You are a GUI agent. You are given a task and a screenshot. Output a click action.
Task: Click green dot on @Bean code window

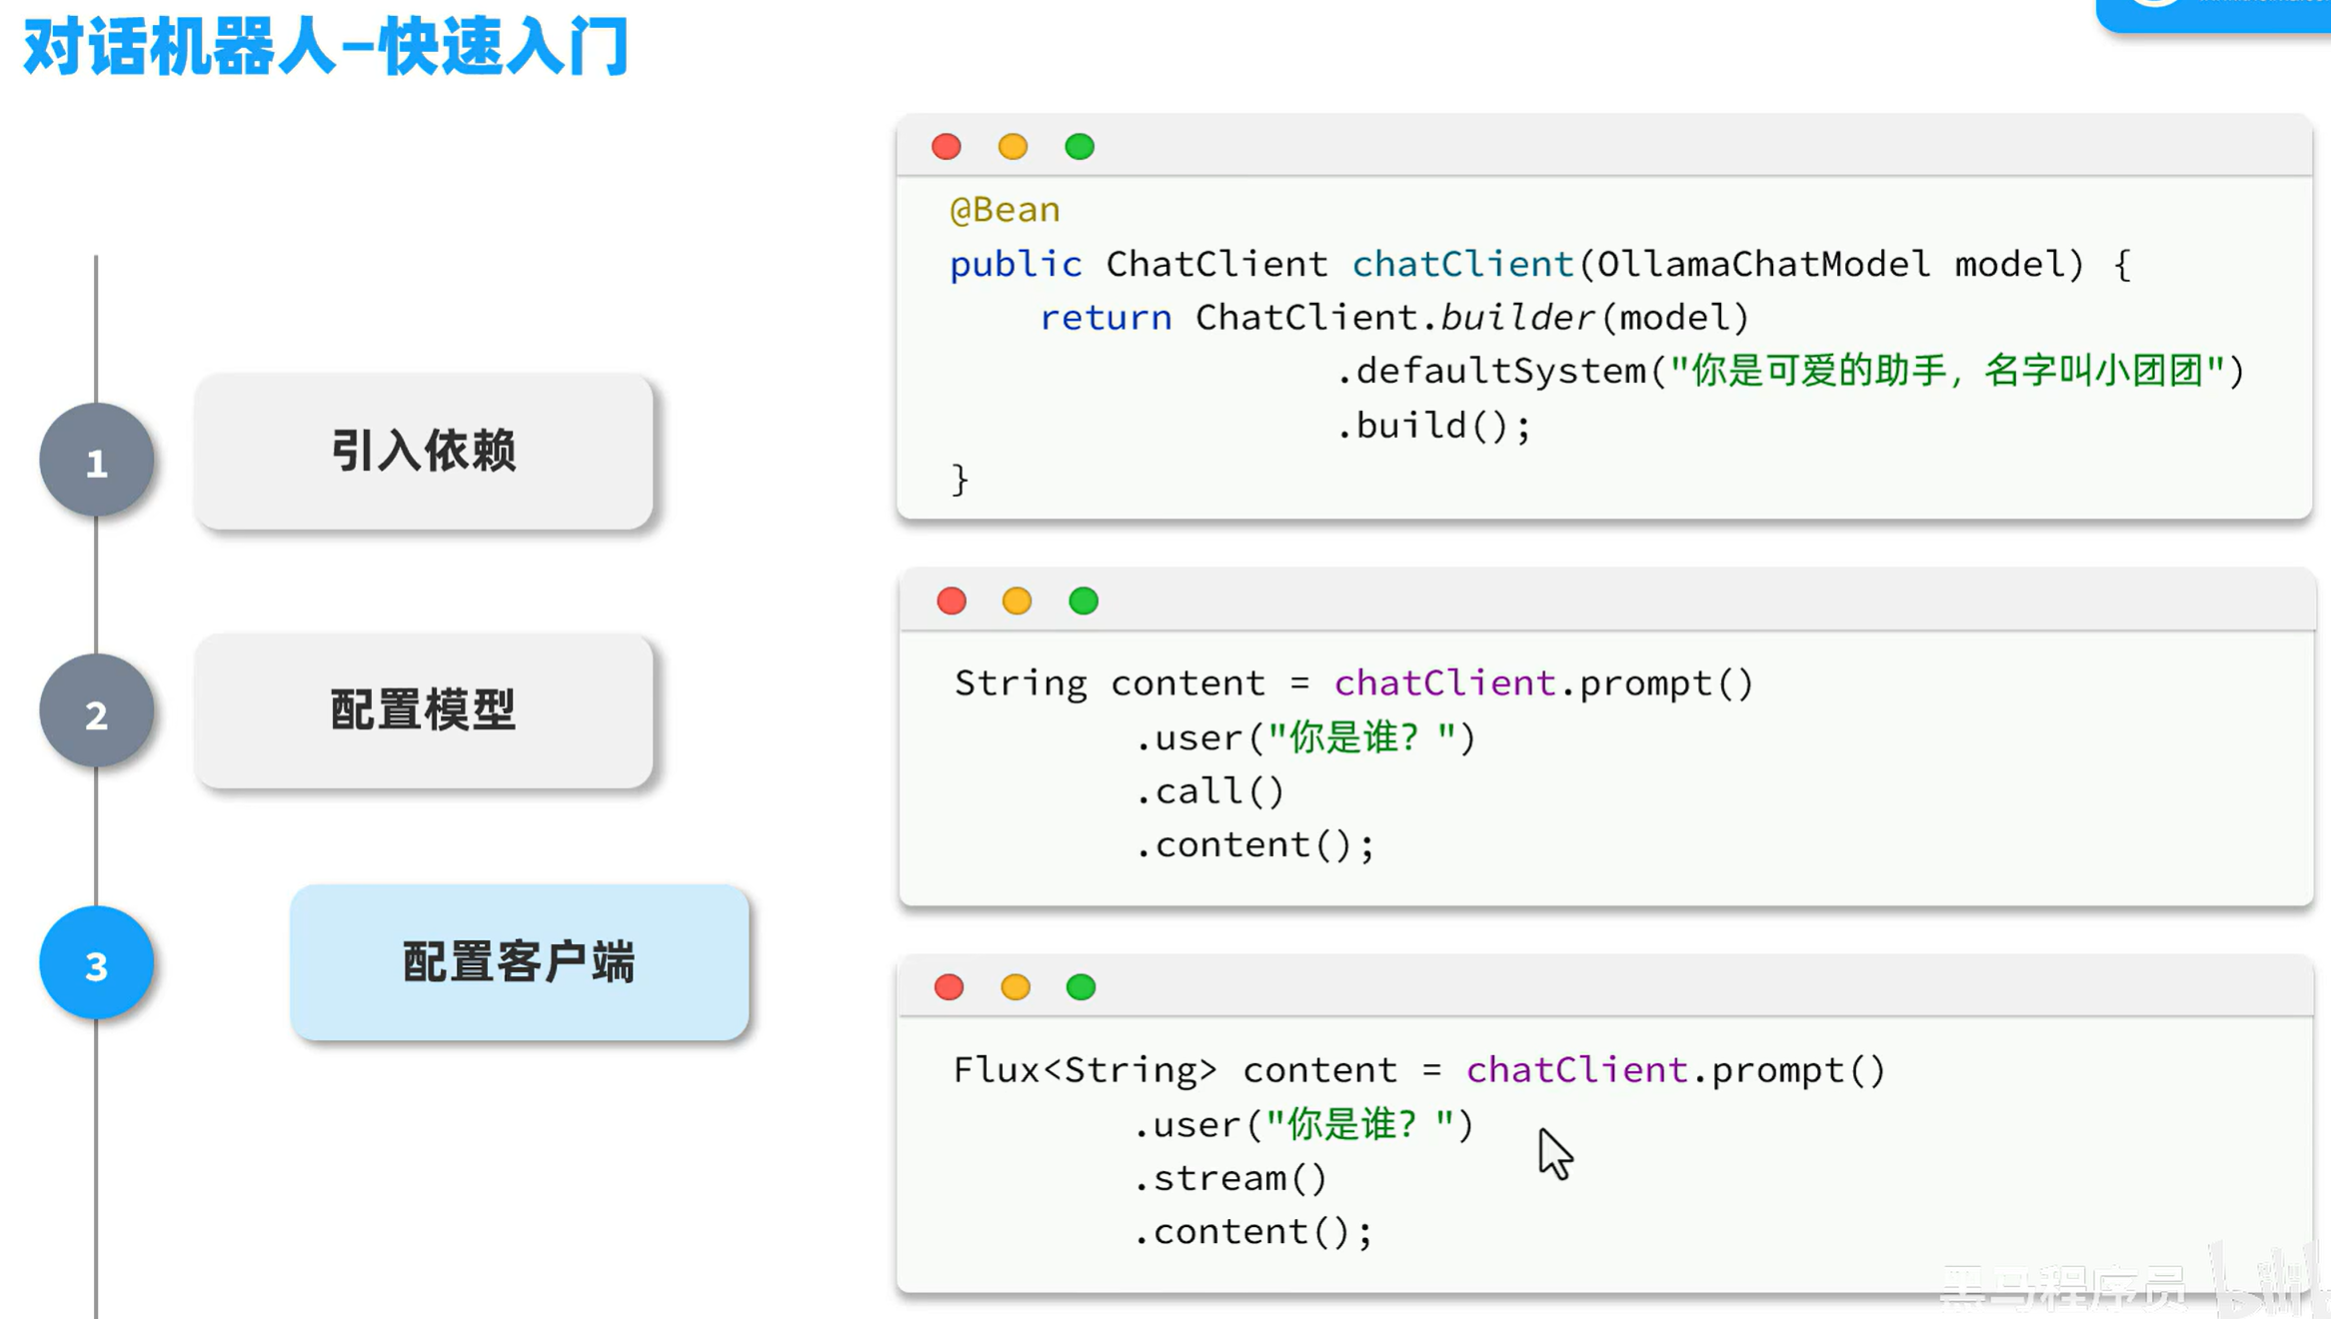click(1079, 147)
